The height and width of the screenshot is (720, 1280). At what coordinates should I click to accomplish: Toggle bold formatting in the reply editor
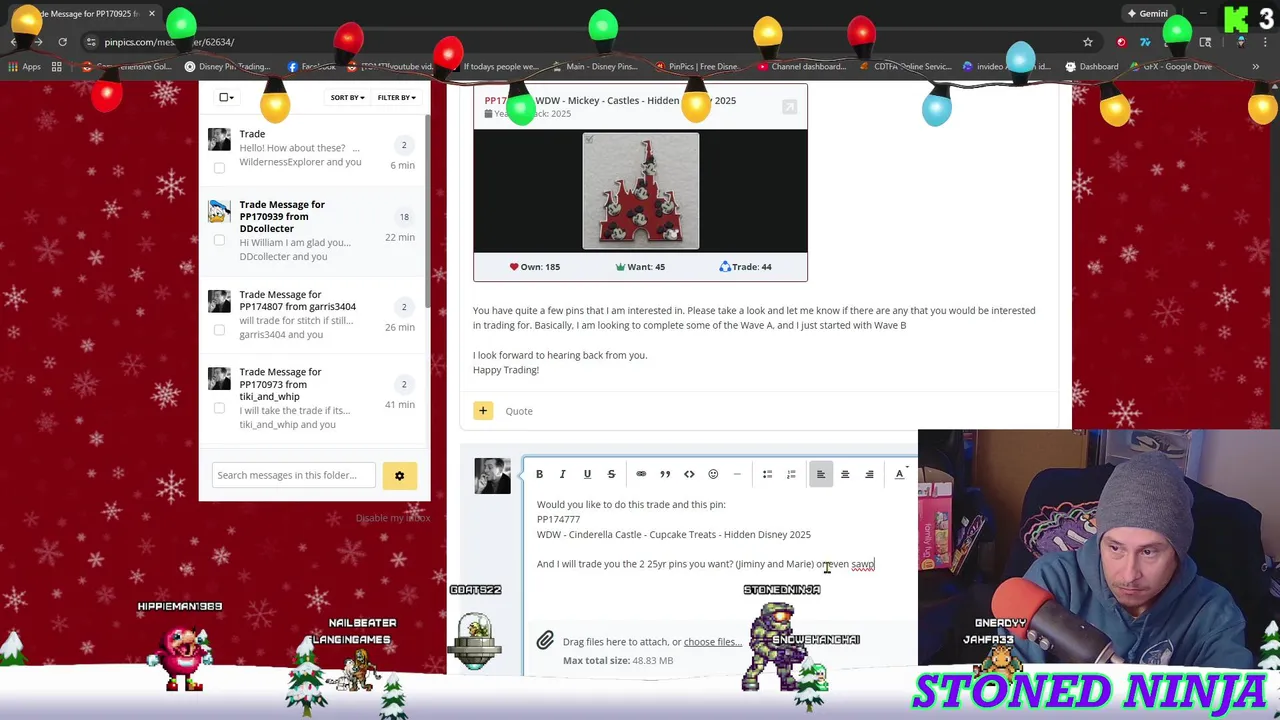[539, 474]
